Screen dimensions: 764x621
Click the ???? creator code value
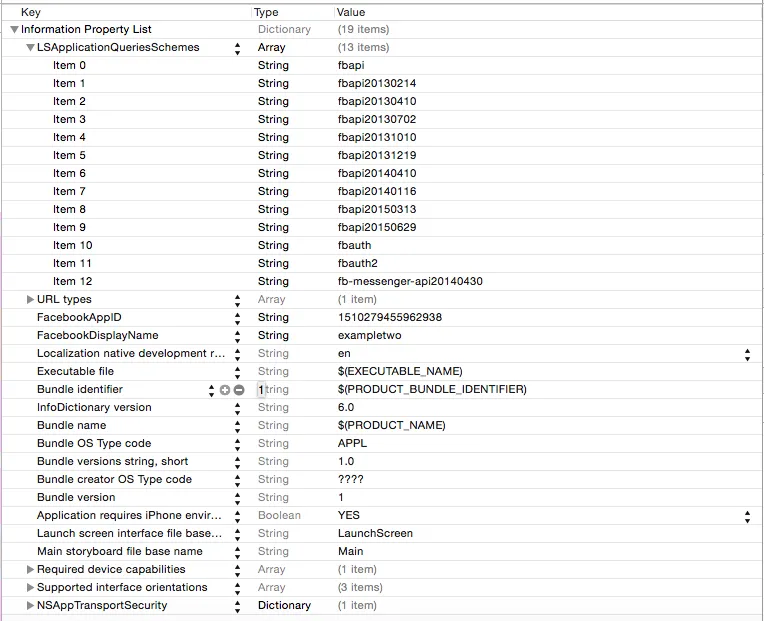tap(351, 480)
